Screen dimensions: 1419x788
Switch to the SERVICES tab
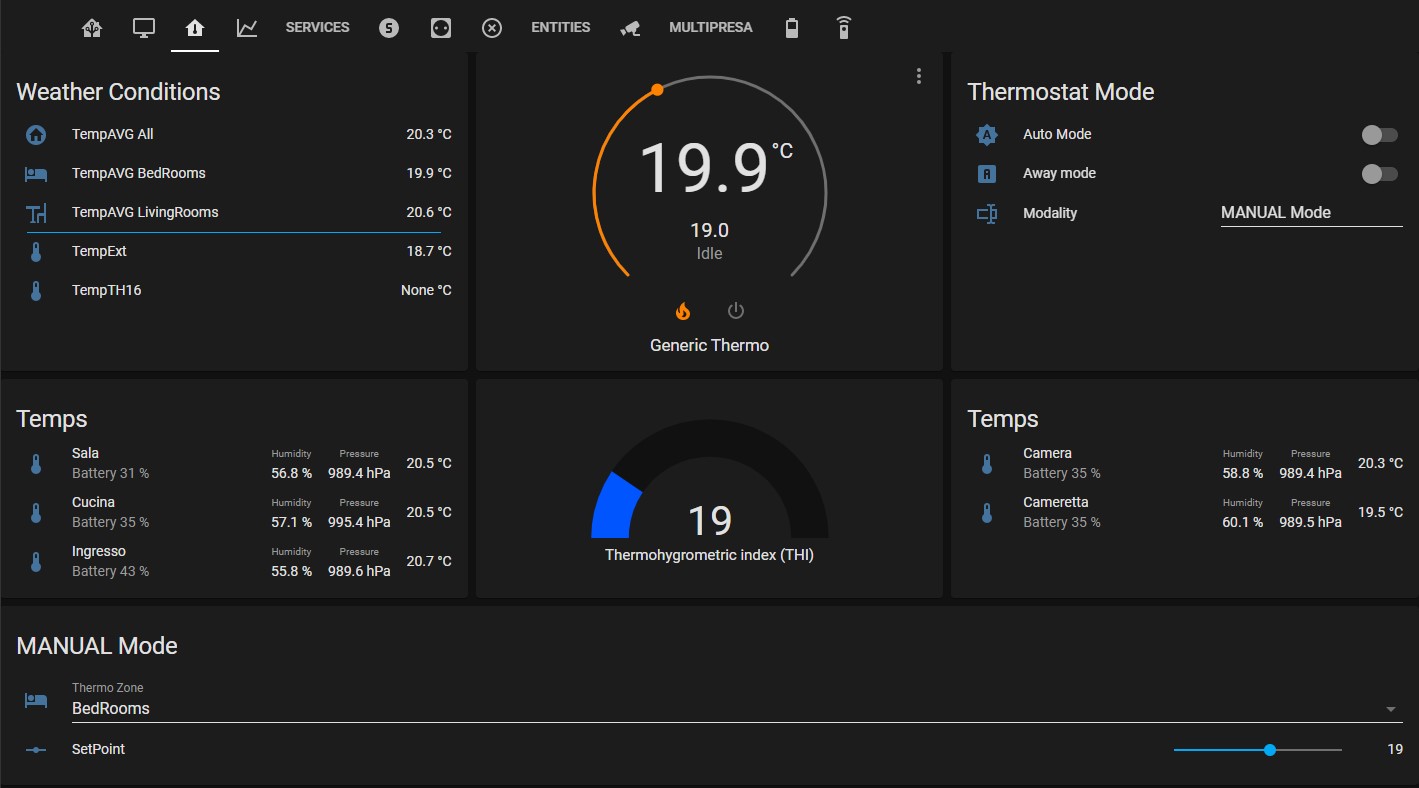tap(318, 28)
